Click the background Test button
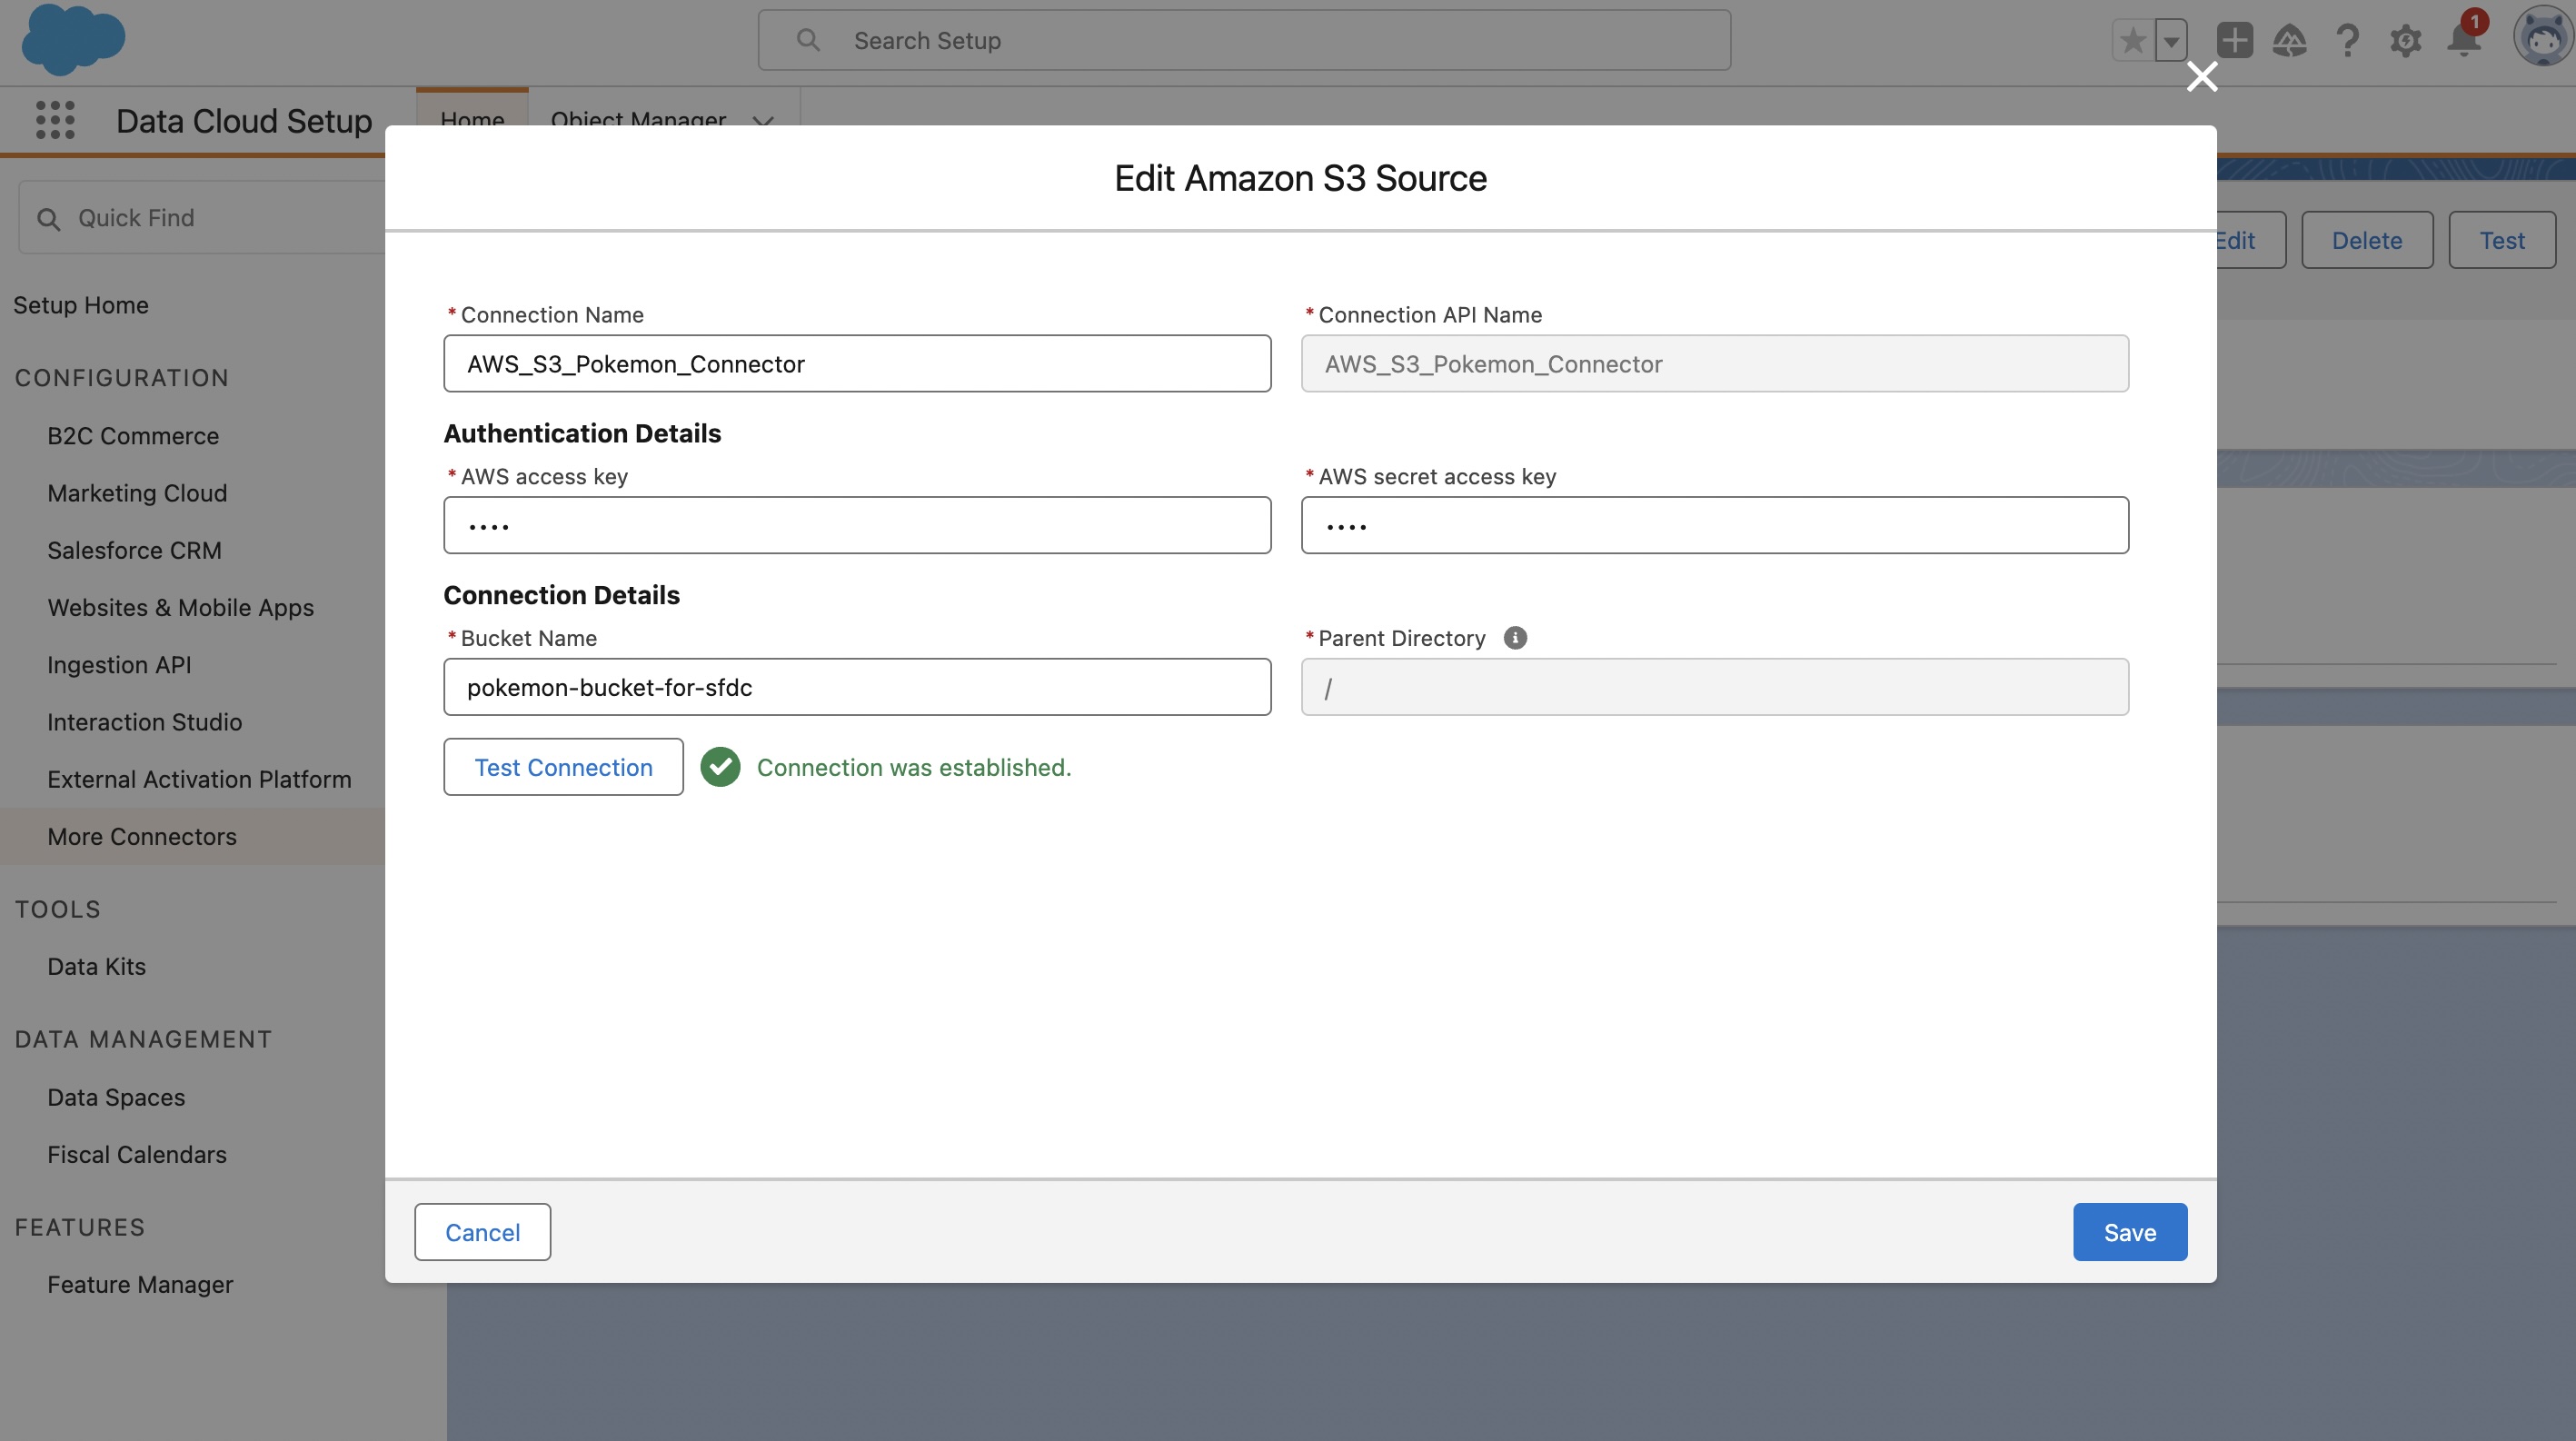The width and height of the screenshot is (2576, 1441). pos(2502,240)
